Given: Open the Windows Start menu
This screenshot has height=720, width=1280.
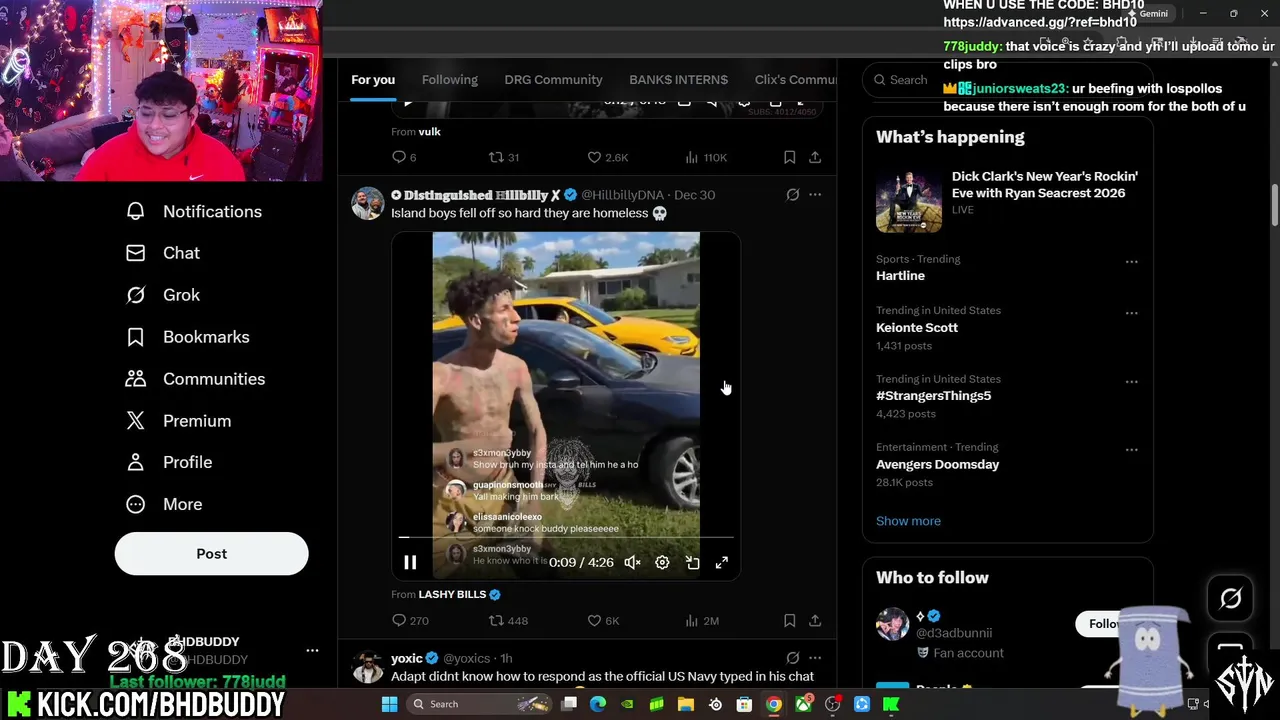Looking at the screenshot, I should pos(390,705).
